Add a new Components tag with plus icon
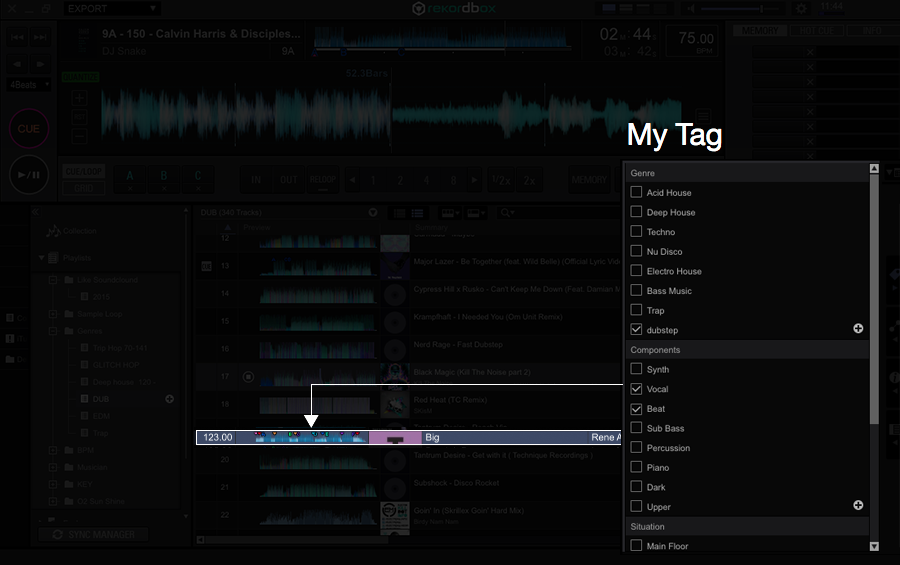Screen dimensions: 900x565 pyautogui.click(x=858, y=505)
